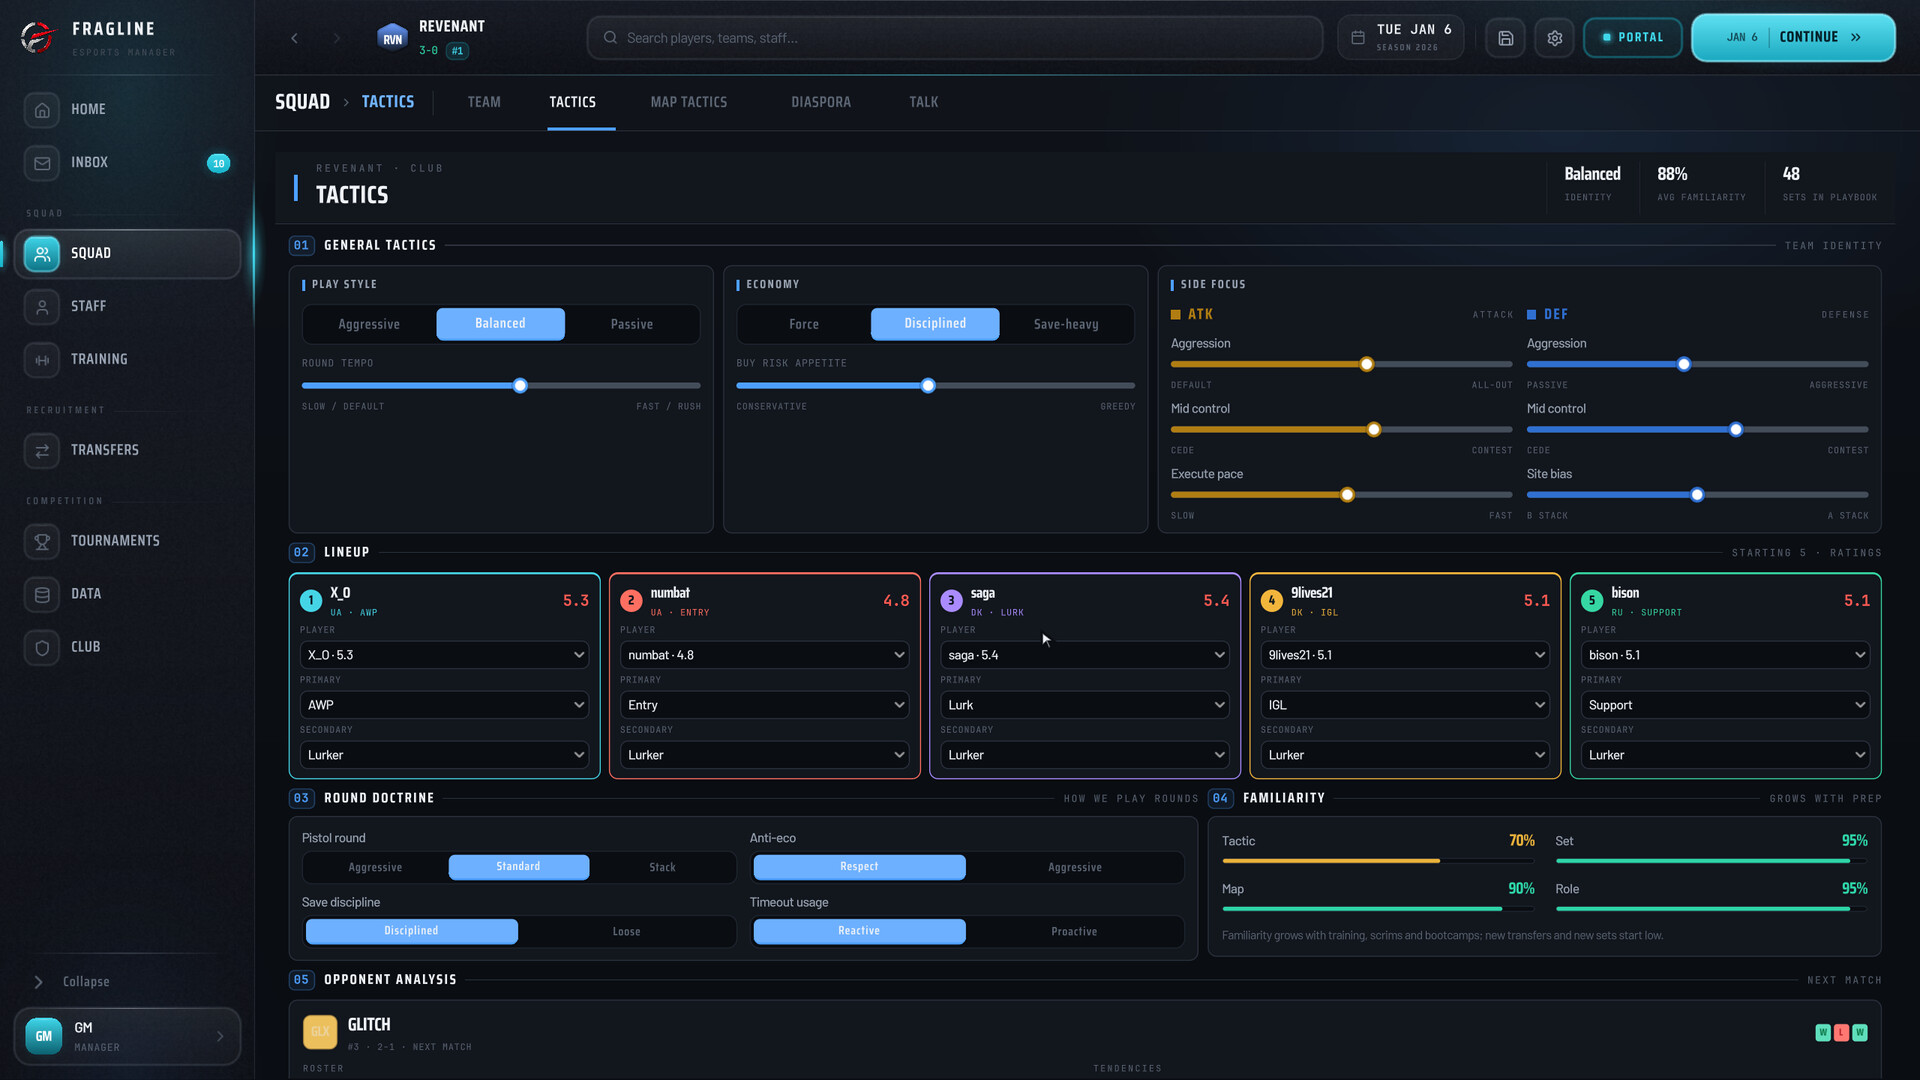Click the Continue button

coord(1793,37)
